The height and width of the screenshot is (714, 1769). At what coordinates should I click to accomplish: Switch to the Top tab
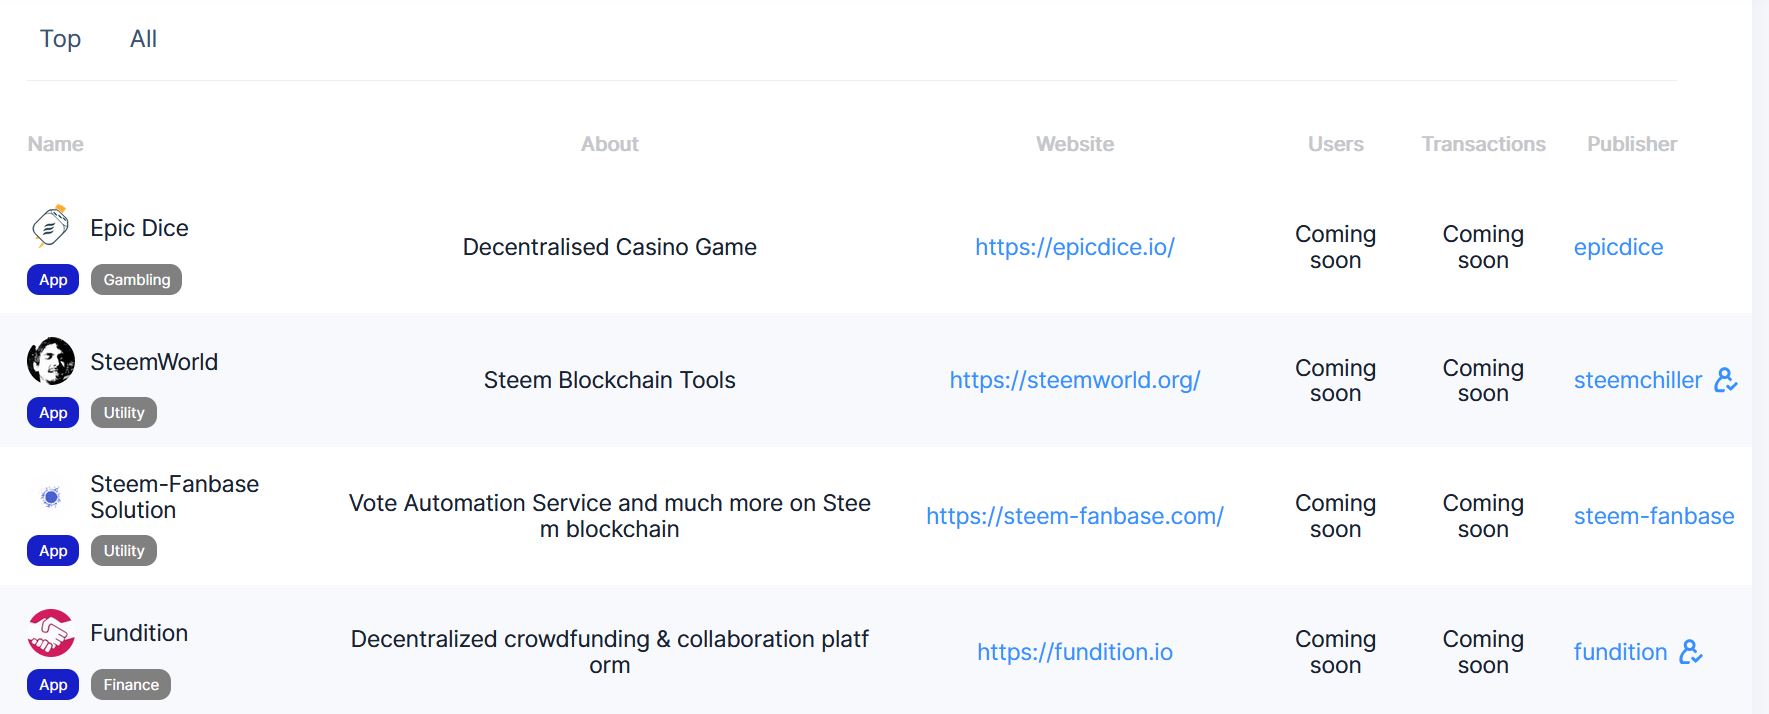60,38
